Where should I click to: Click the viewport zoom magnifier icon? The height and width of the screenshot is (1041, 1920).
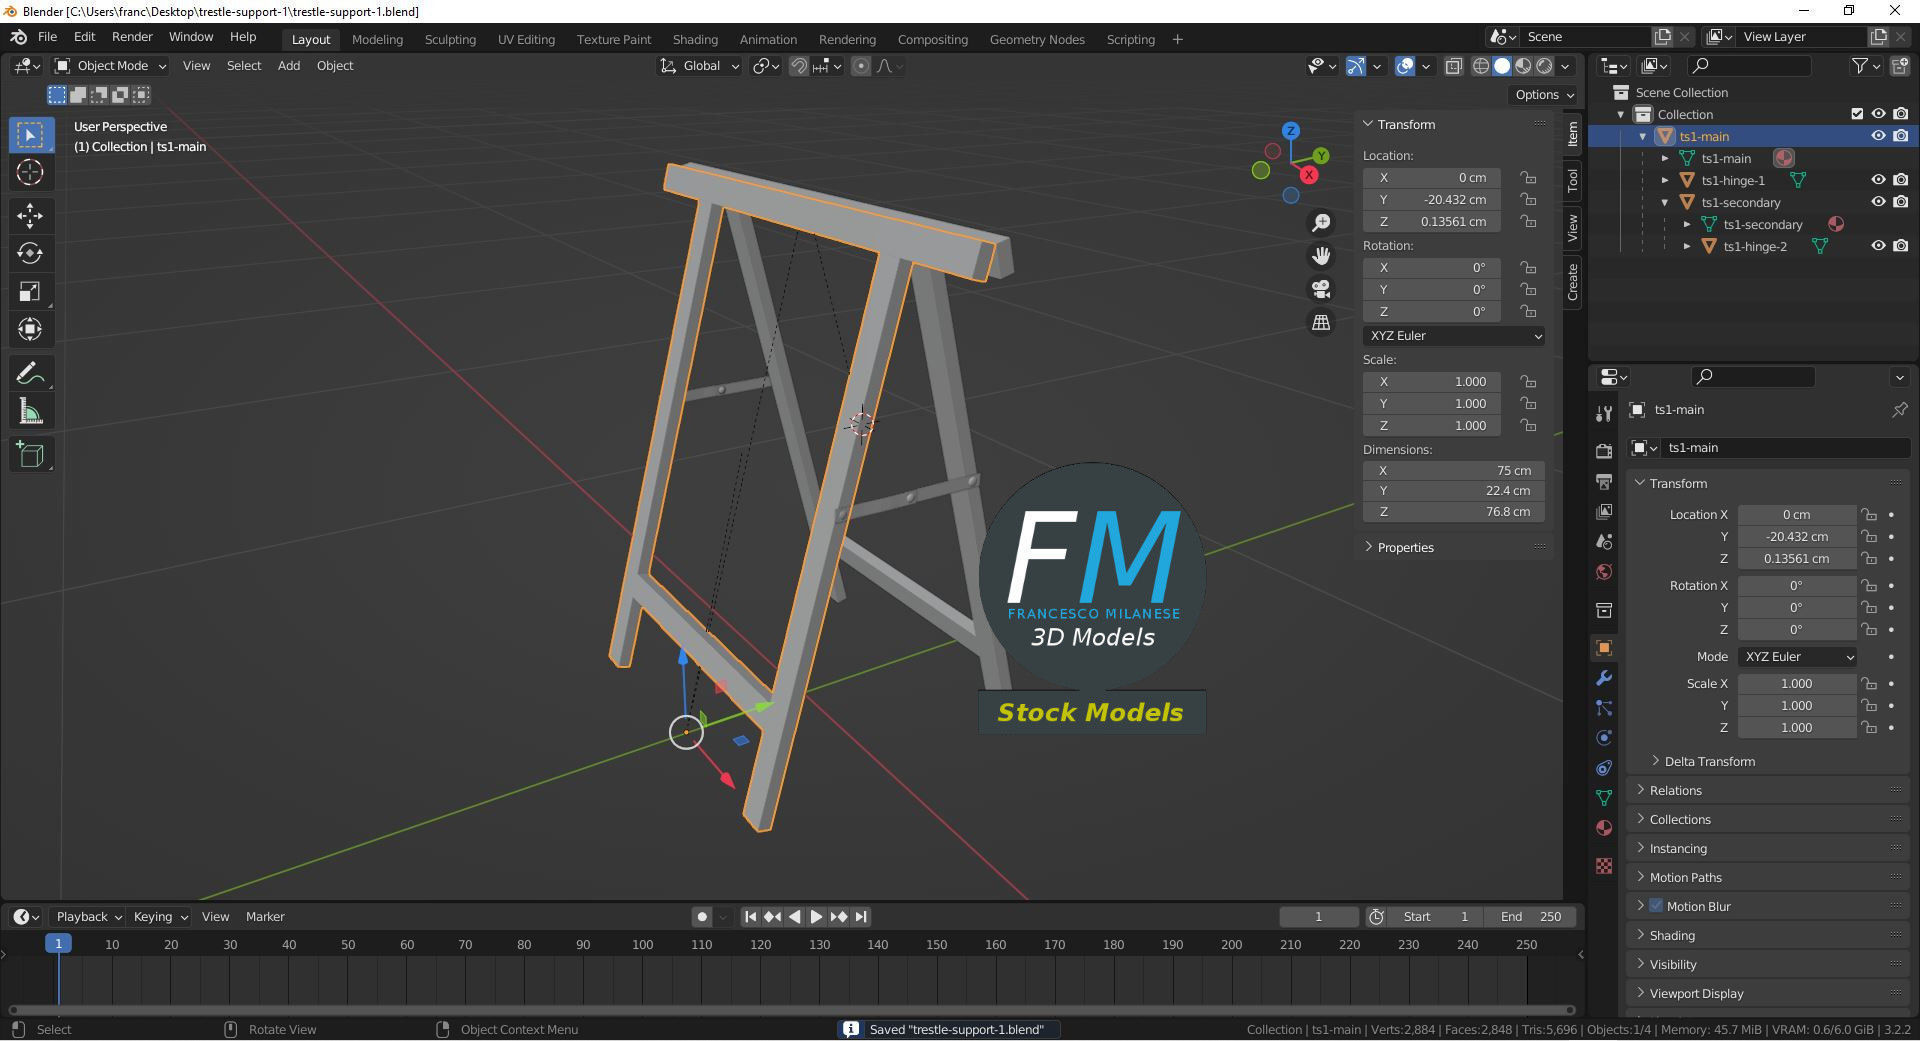click(1321, 222)
